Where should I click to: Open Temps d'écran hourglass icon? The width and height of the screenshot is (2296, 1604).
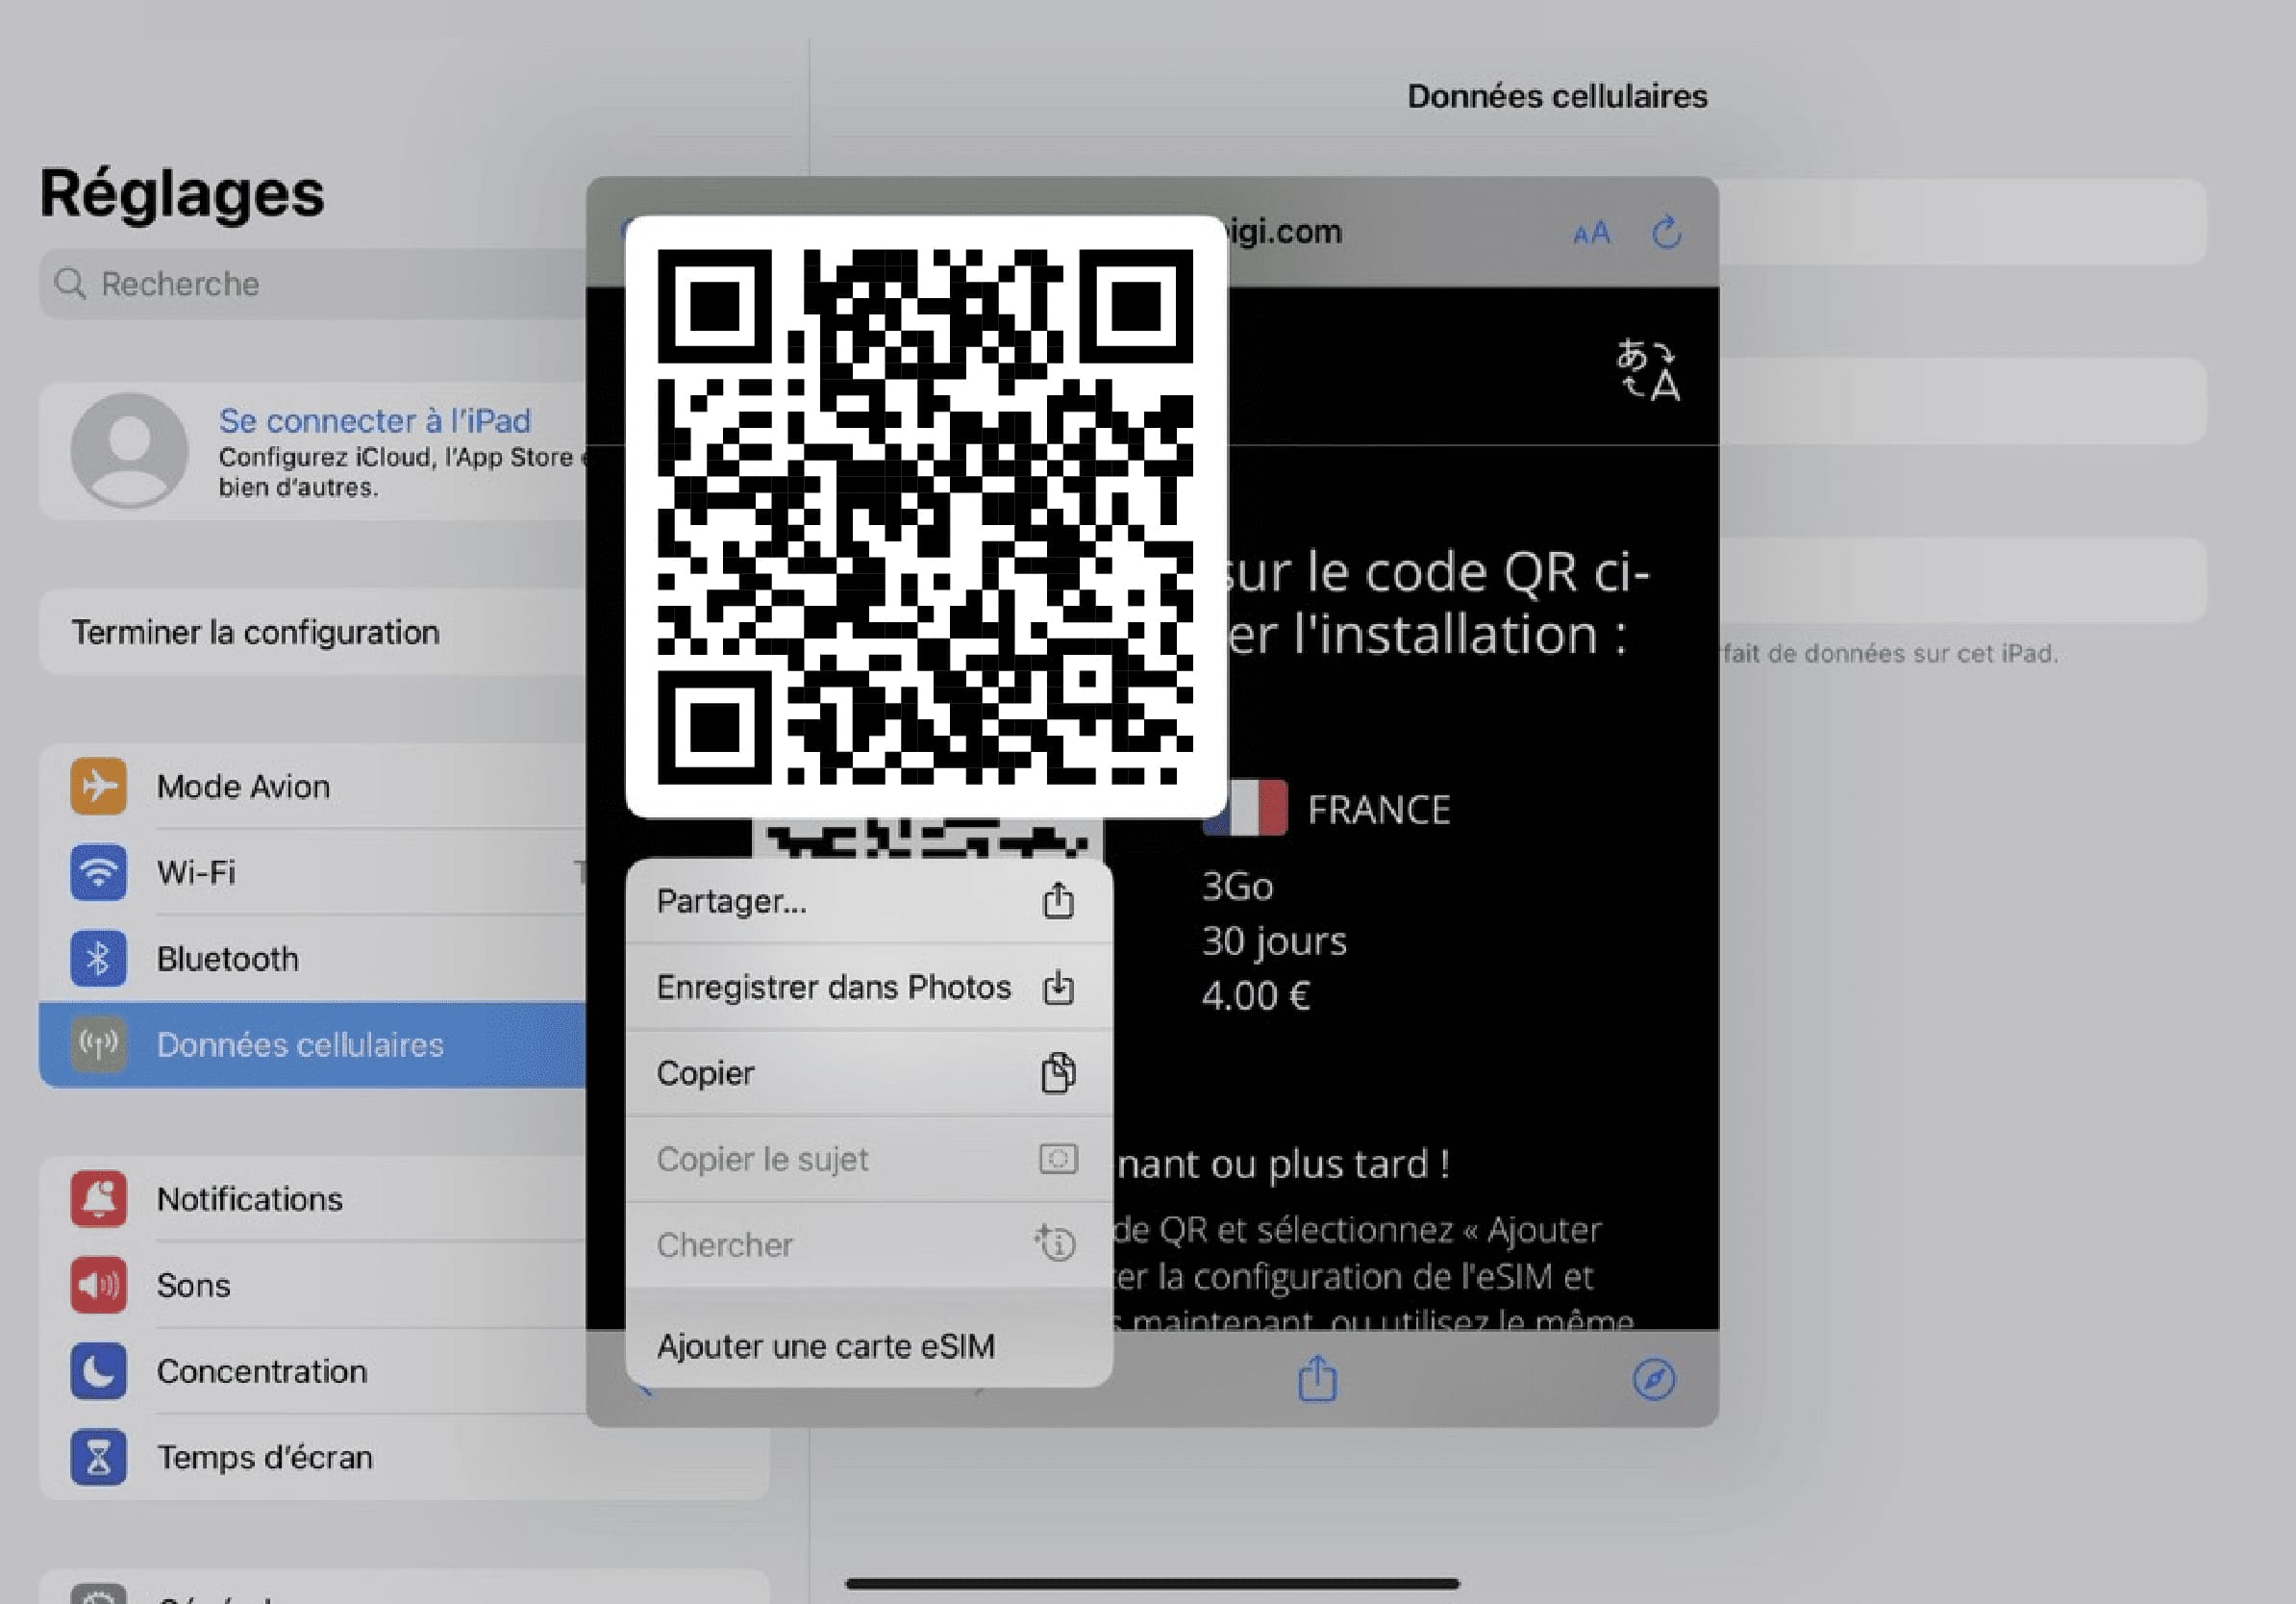(x=98, y=1456)
